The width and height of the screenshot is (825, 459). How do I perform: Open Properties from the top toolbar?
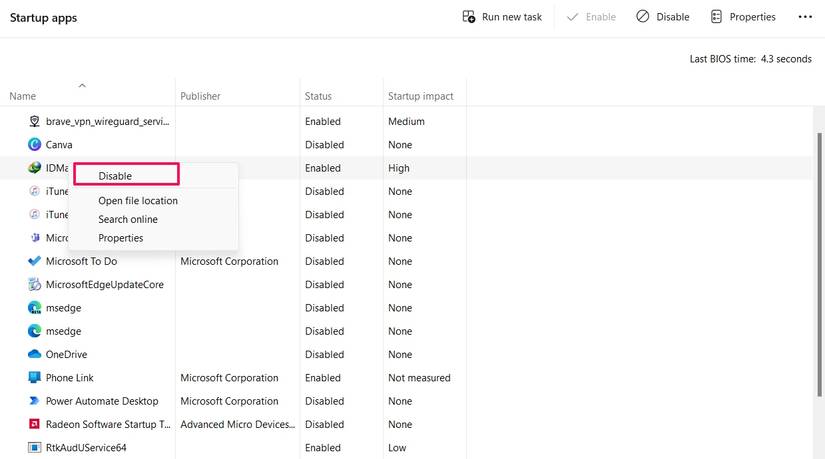(x=743, y=17)
